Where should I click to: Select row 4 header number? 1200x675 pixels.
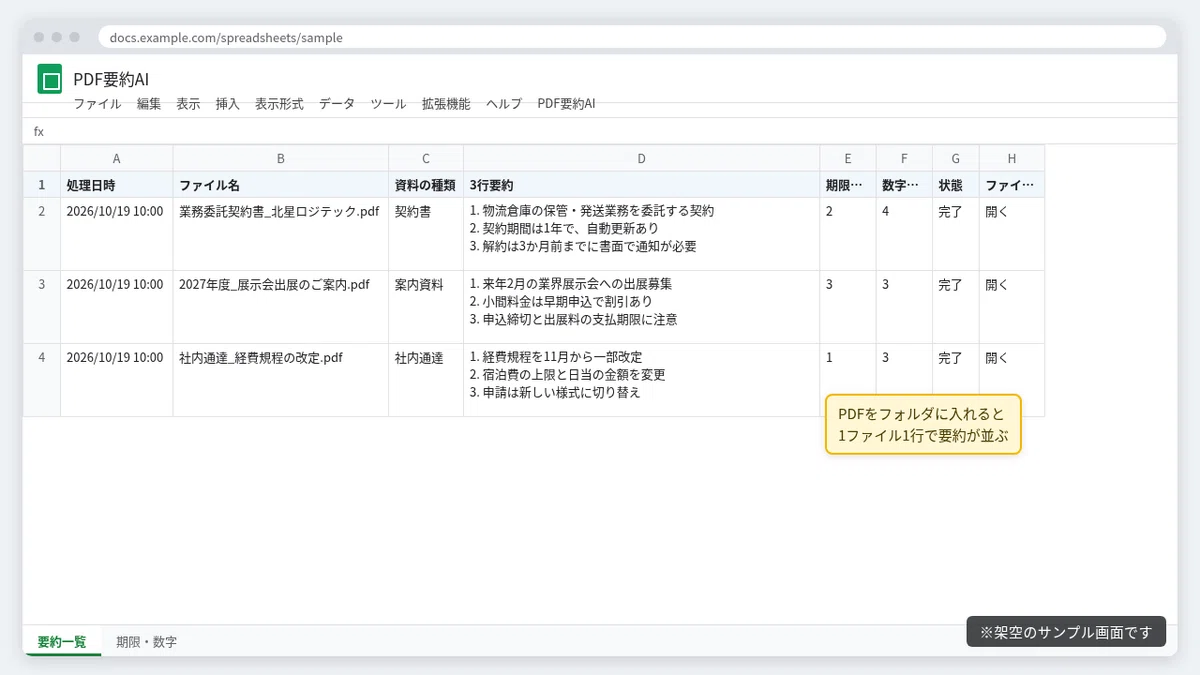pos(42,380)
